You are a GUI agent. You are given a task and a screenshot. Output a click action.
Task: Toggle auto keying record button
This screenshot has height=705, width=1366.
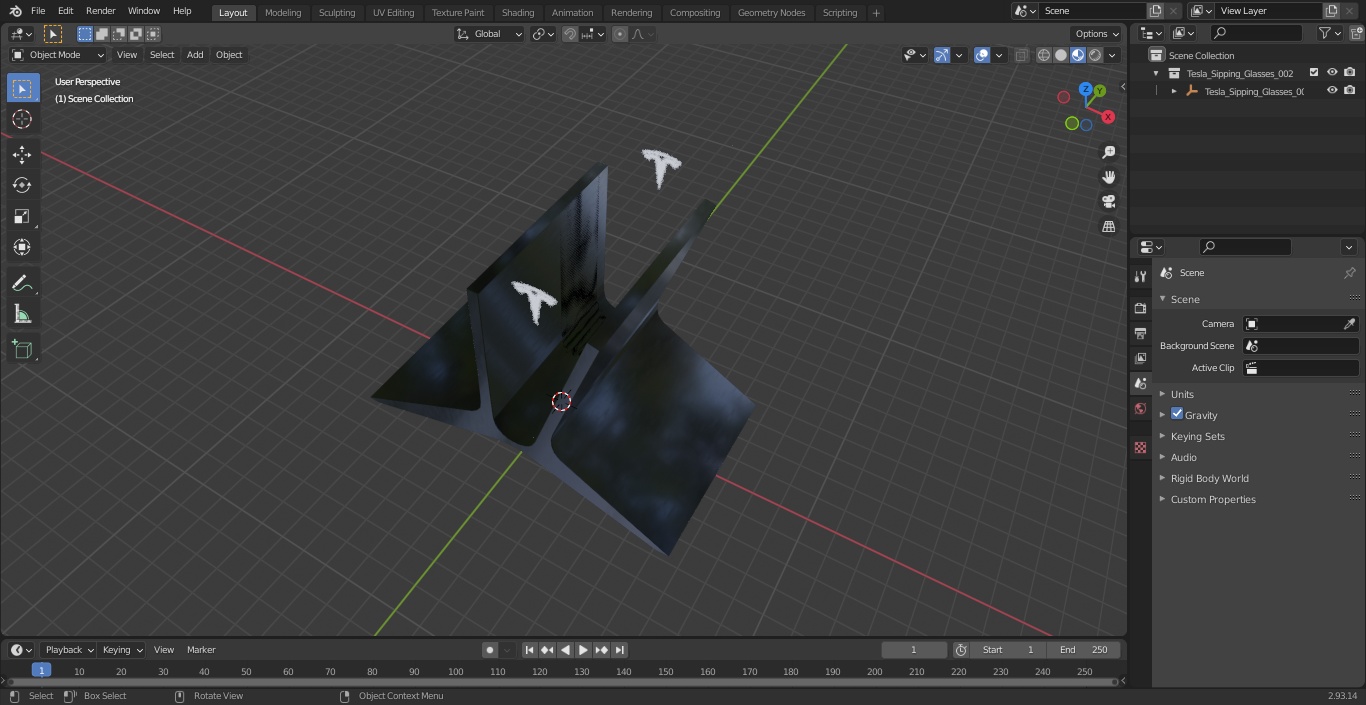point(490,650)
